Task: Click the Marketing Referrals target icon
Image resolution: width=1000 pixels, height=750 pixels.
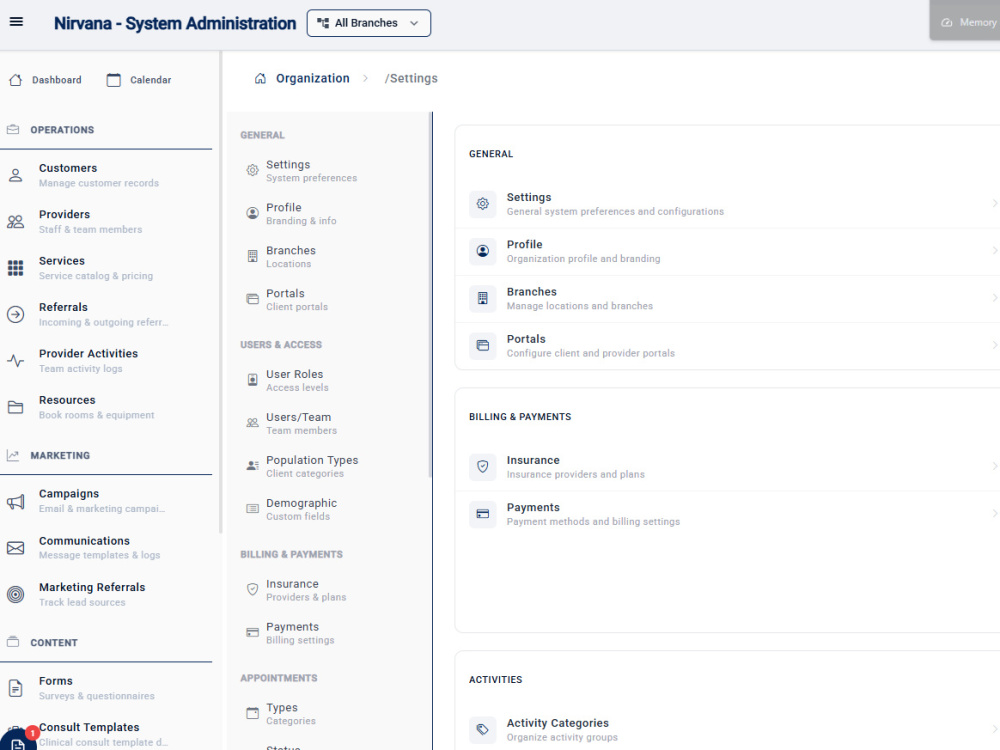Action: point(15,594)
